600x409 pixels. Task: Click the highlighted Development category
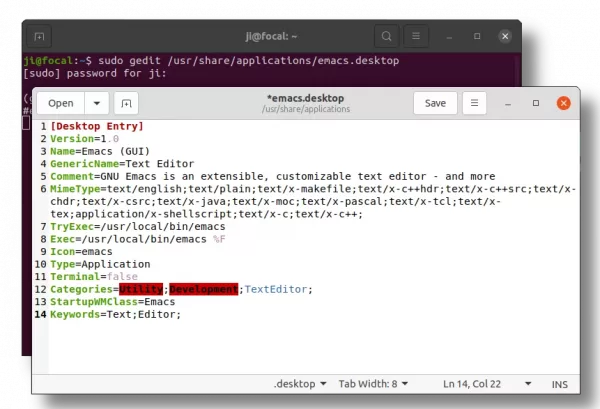click(x=204, y=289)
